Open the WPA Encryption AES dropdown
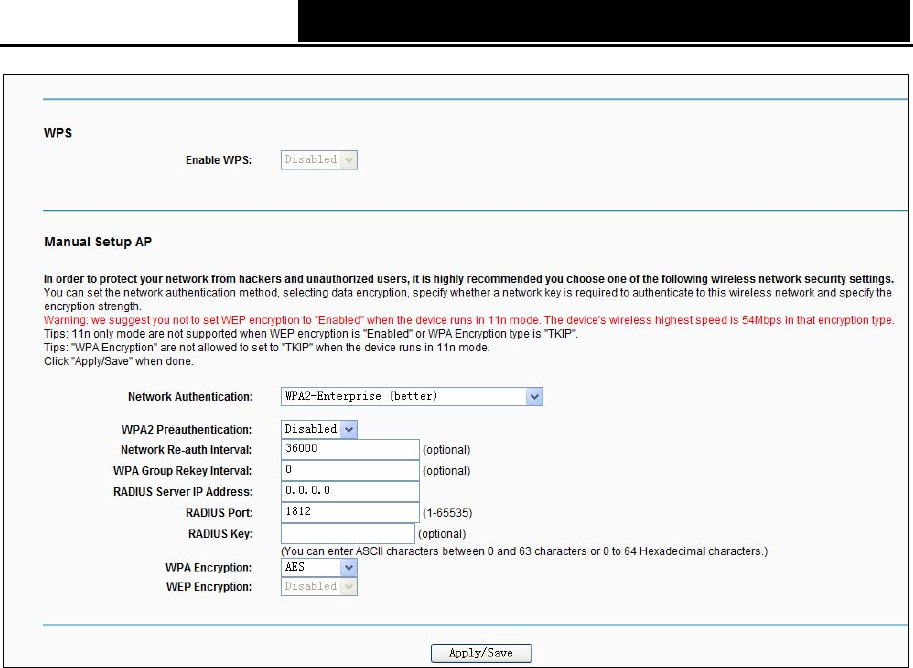Image resolution: width=913 pixels, height=668 pixels. (x=319, y=567)
